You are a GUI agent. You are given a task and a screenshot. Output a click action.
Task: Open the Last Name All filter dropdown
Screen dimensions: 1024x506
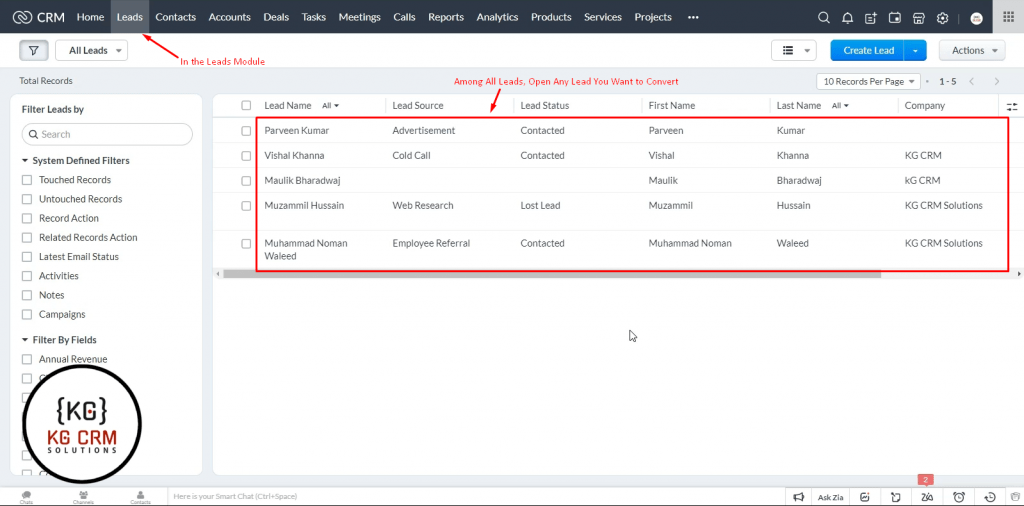[840, 105]
